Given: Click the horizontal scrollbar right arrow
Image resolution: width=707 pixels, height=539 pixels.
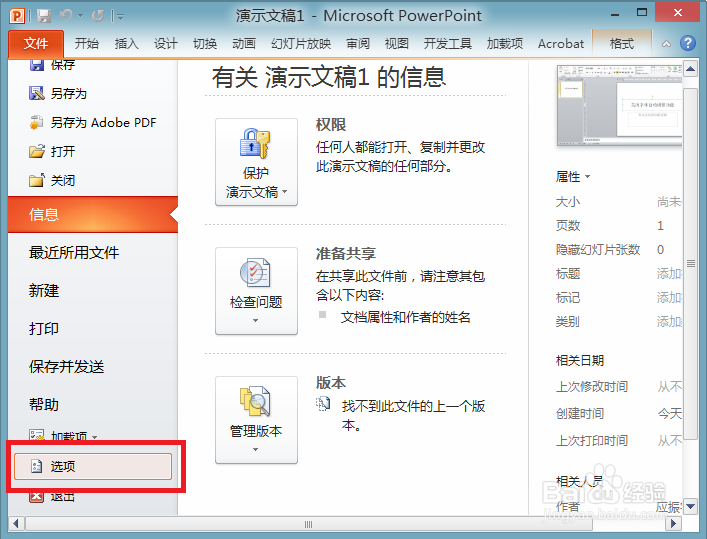Looking at the screenshot, I should click(x=674, y=524).
